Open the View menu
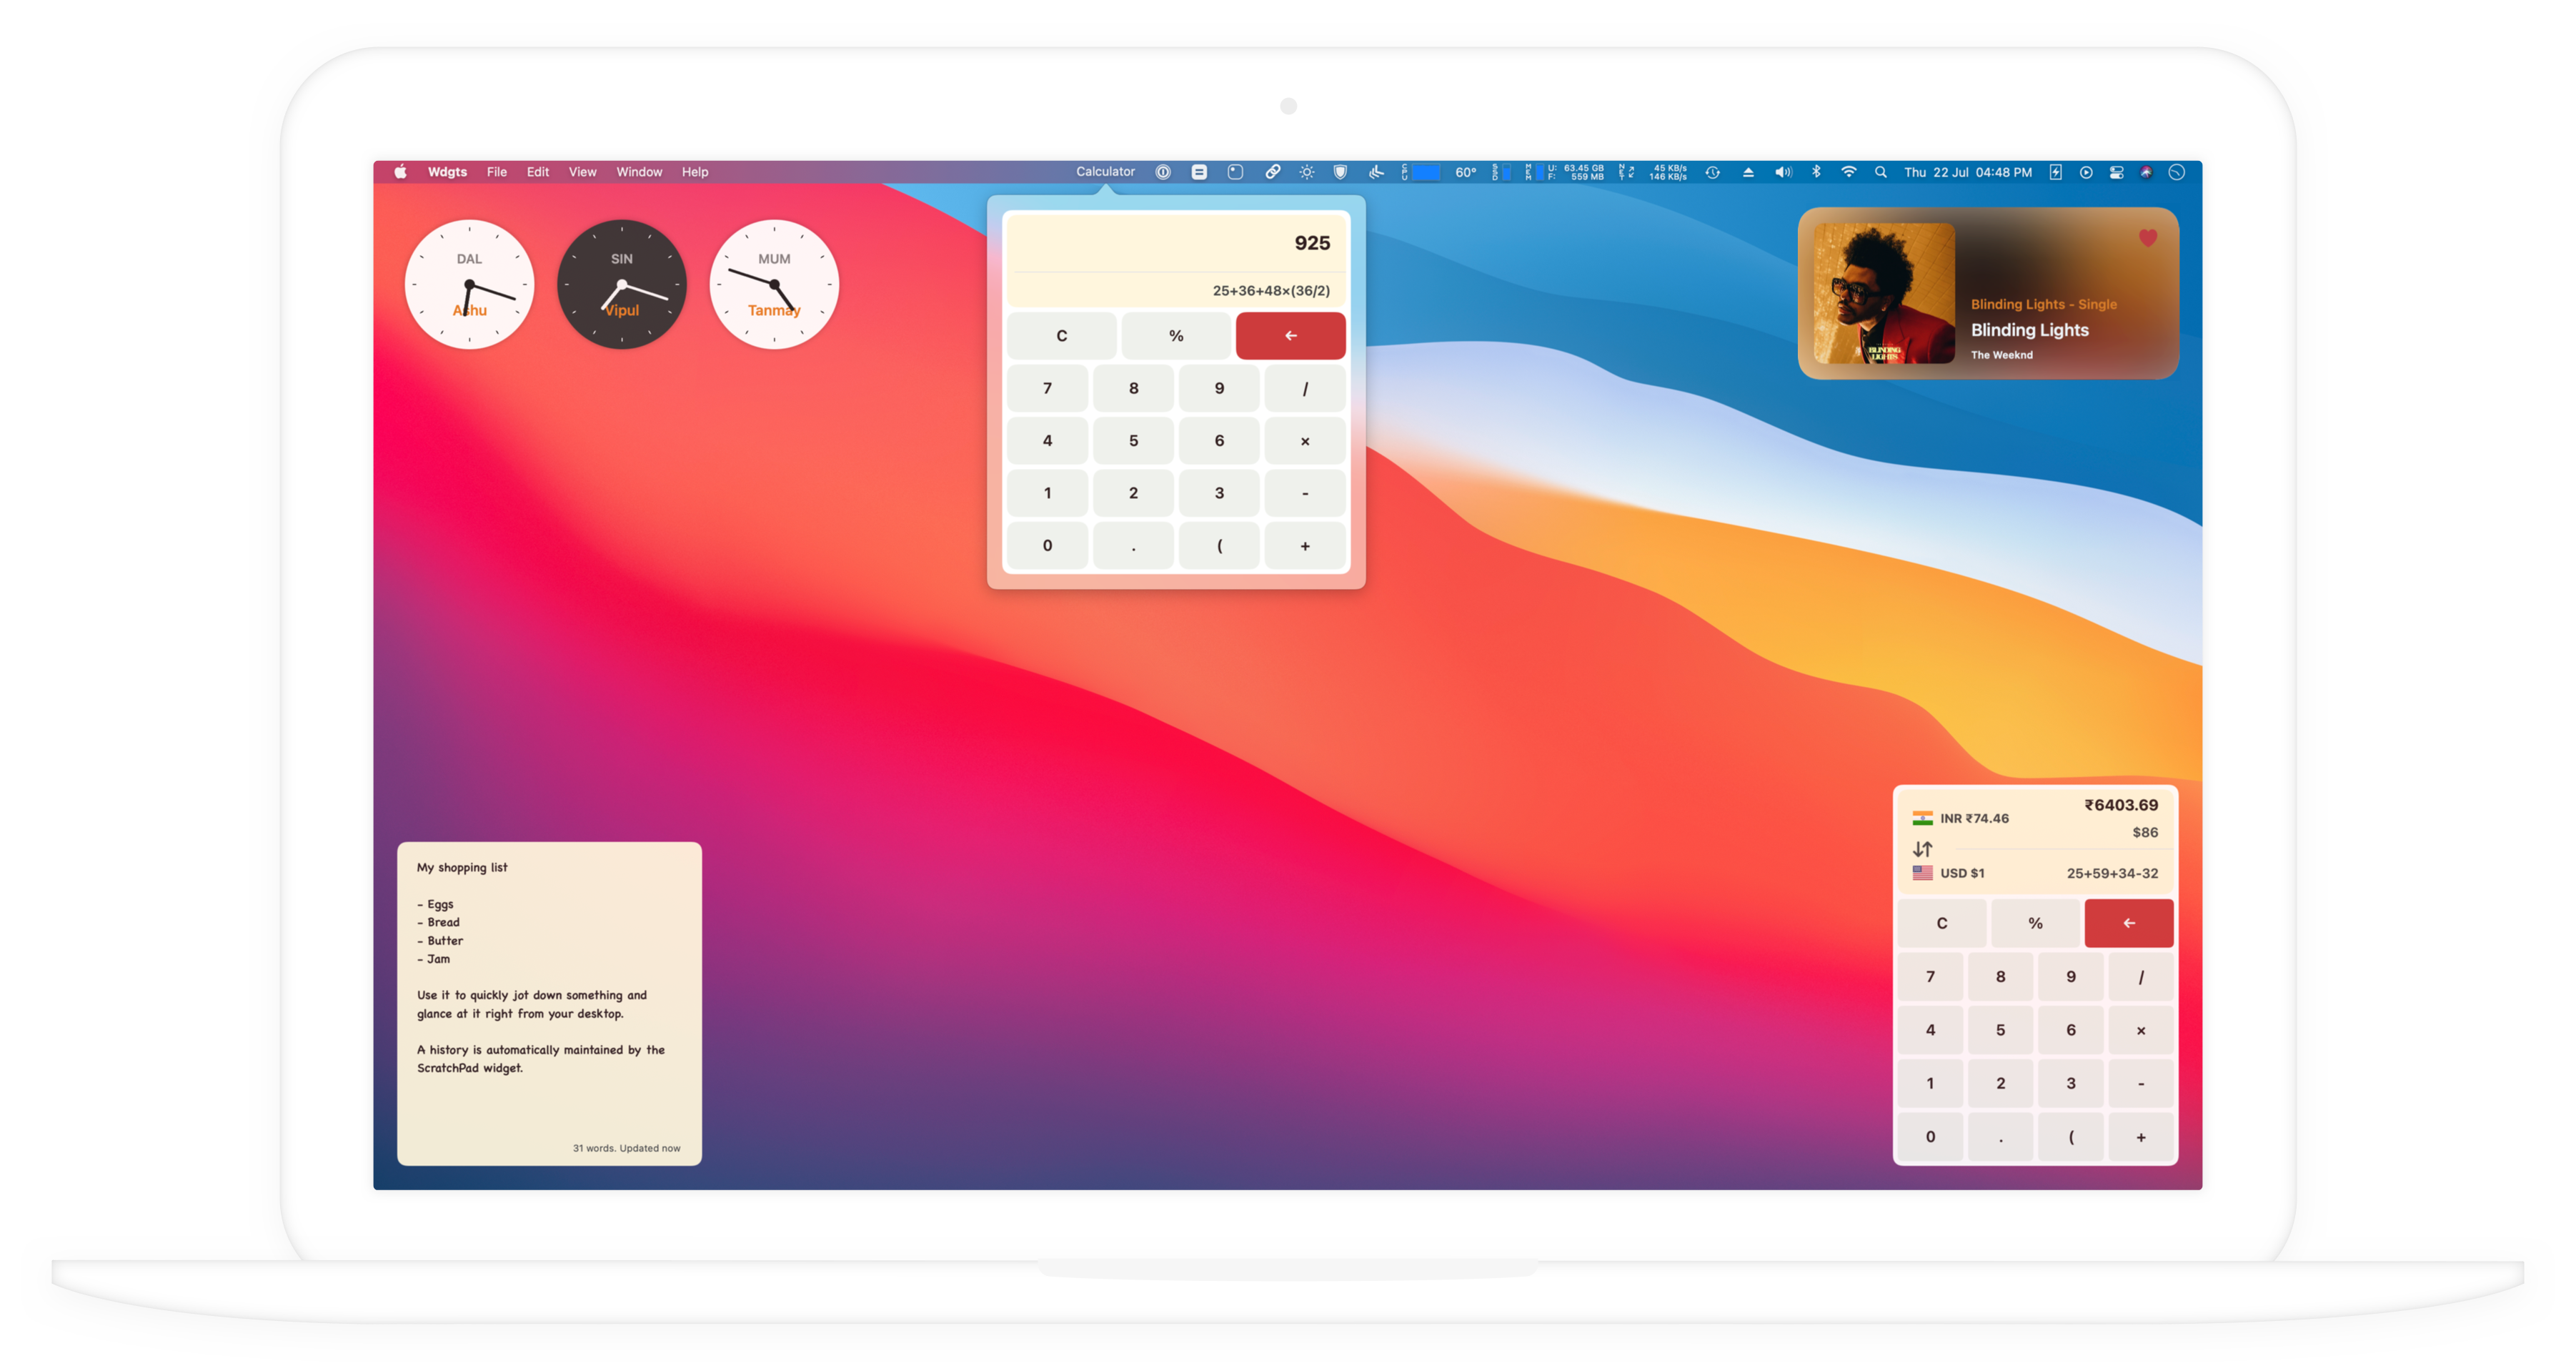Viewport: 2576px width, 1371px height. coord(582,172)
